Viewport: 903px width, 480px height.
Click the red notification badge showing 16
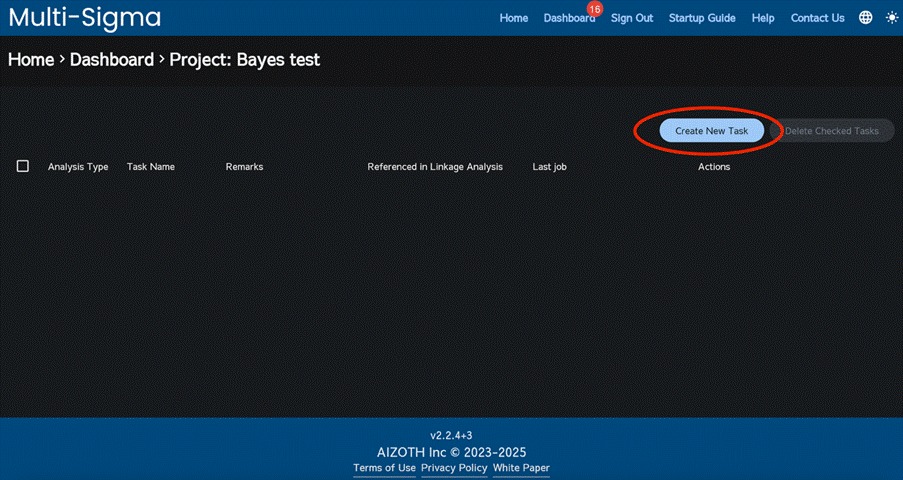pos(595,9)
